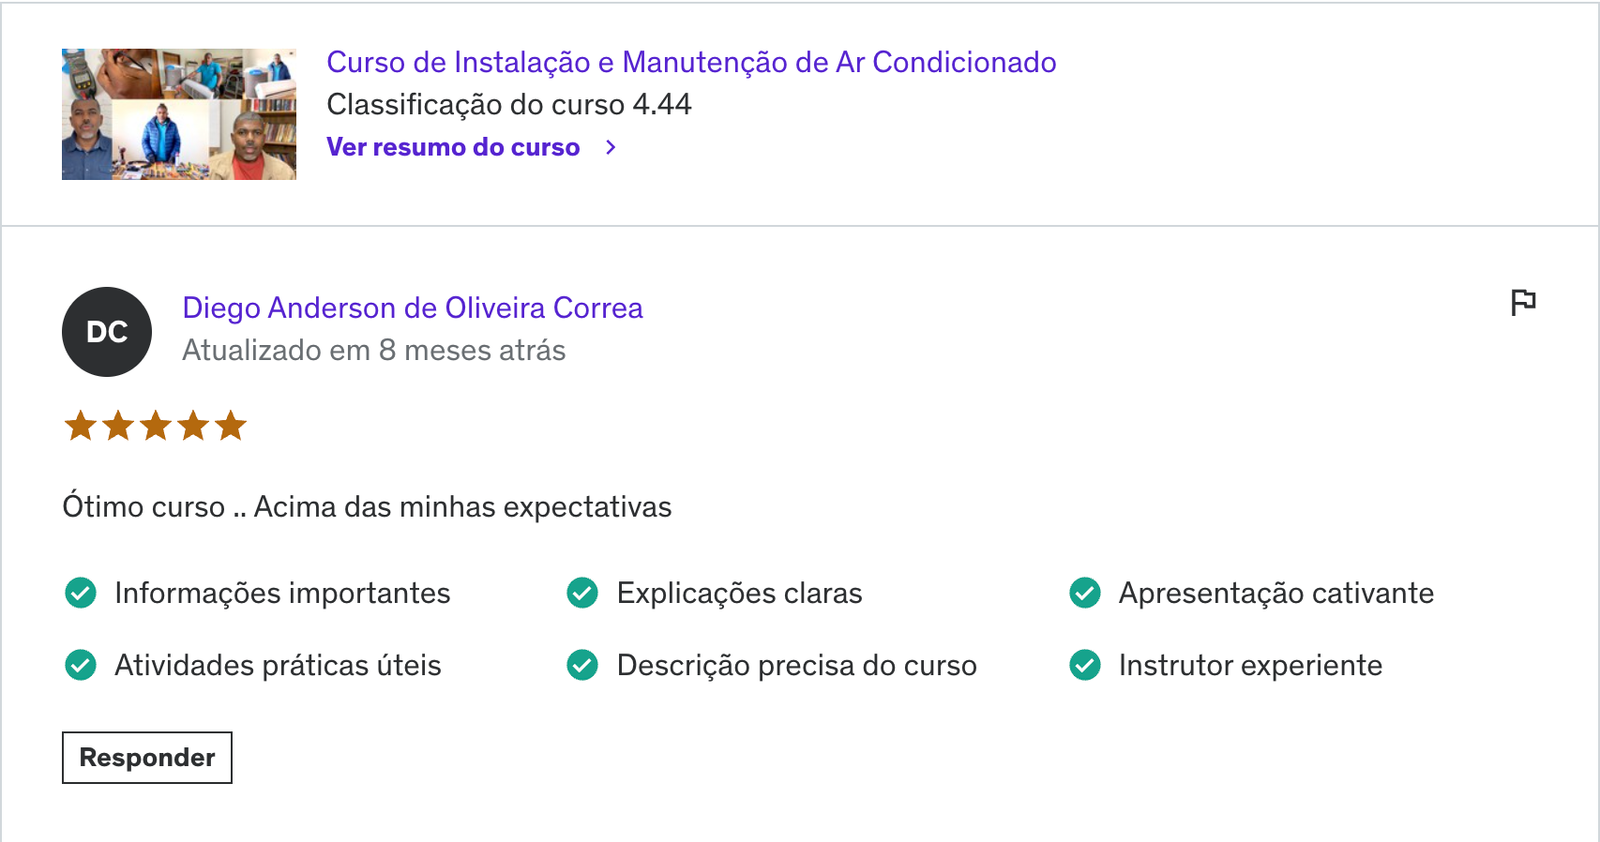The width and height of the screenshot is (1600, 842).
Task: Click checkmark beside Informações importantes
Action: [80, 593]
